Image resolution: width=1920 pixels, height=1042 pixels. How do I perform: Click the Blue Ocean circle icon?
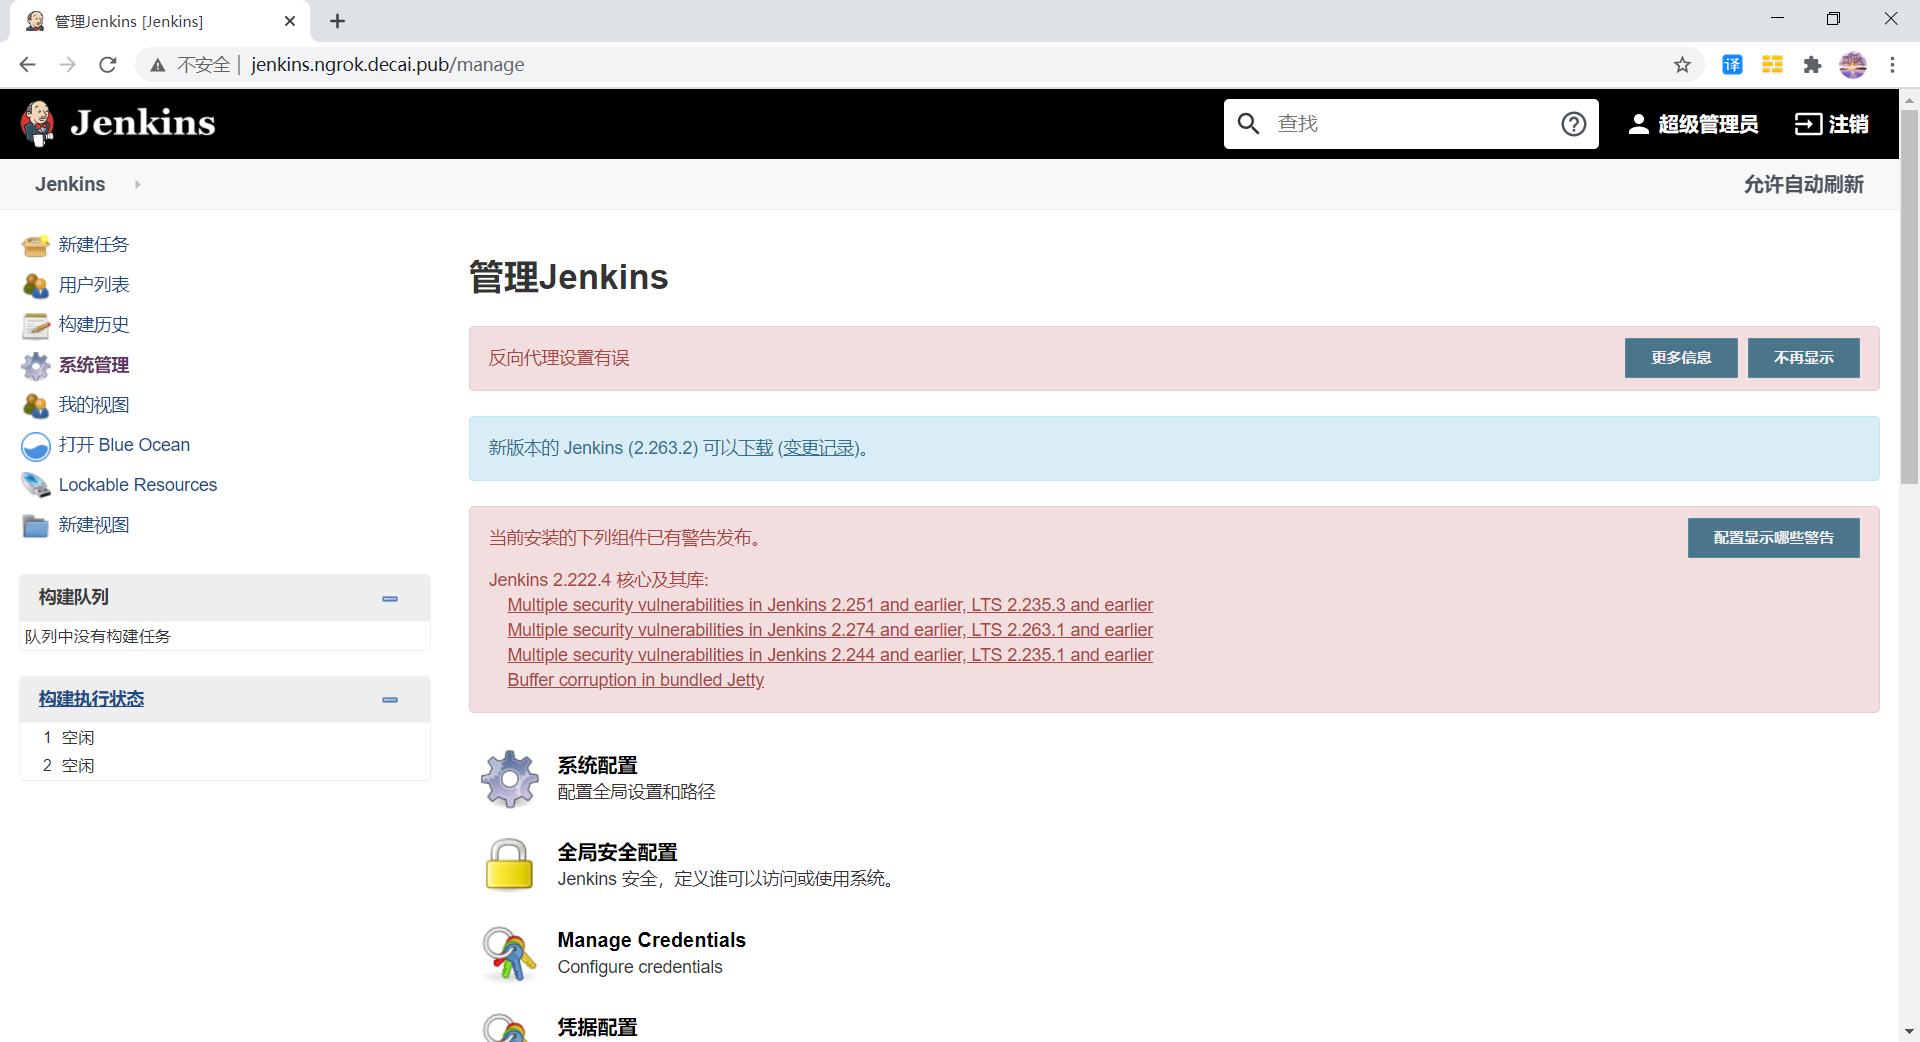(x=36, y=446)
